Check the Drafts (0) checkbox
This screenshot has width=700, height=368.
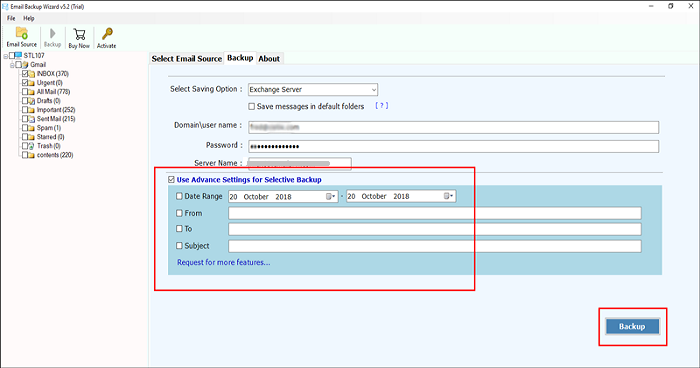tap(25, 101)
